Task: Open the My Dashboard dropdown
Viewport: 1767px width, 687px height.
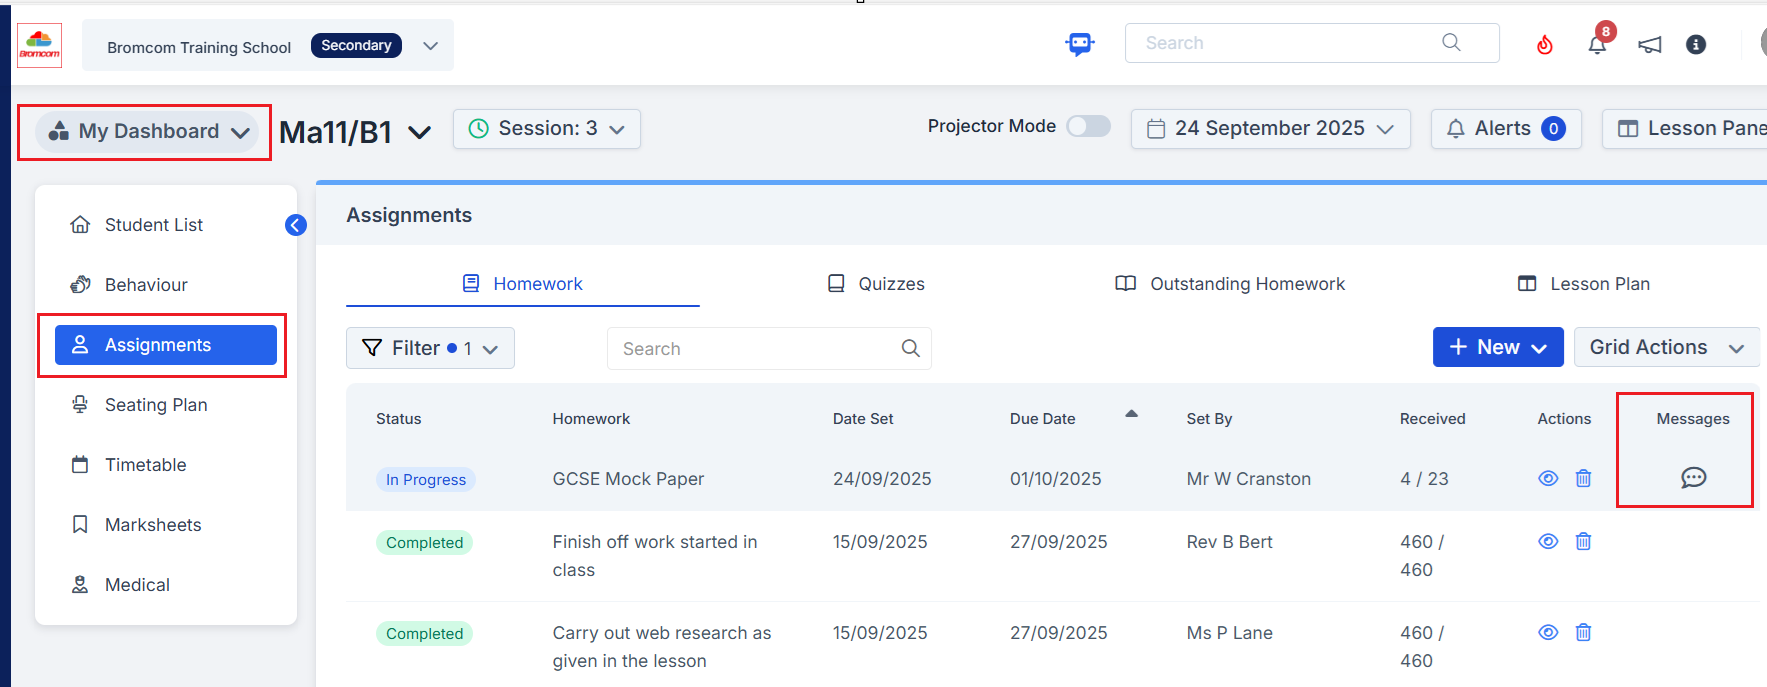Action: tap(147, 131)
